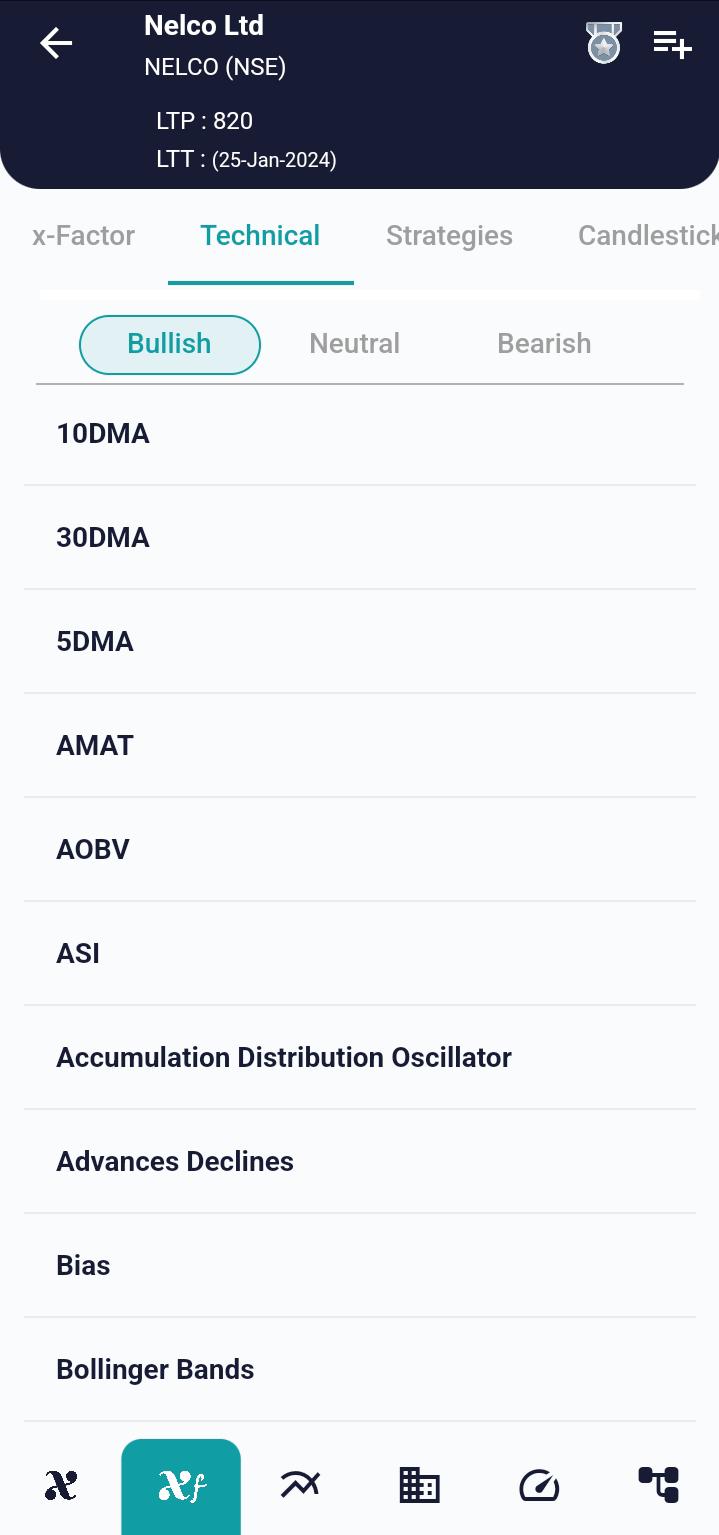Select the speedometer gauge icon at bottom
Screen dimensions: 719x1535
pos(539,1485)
